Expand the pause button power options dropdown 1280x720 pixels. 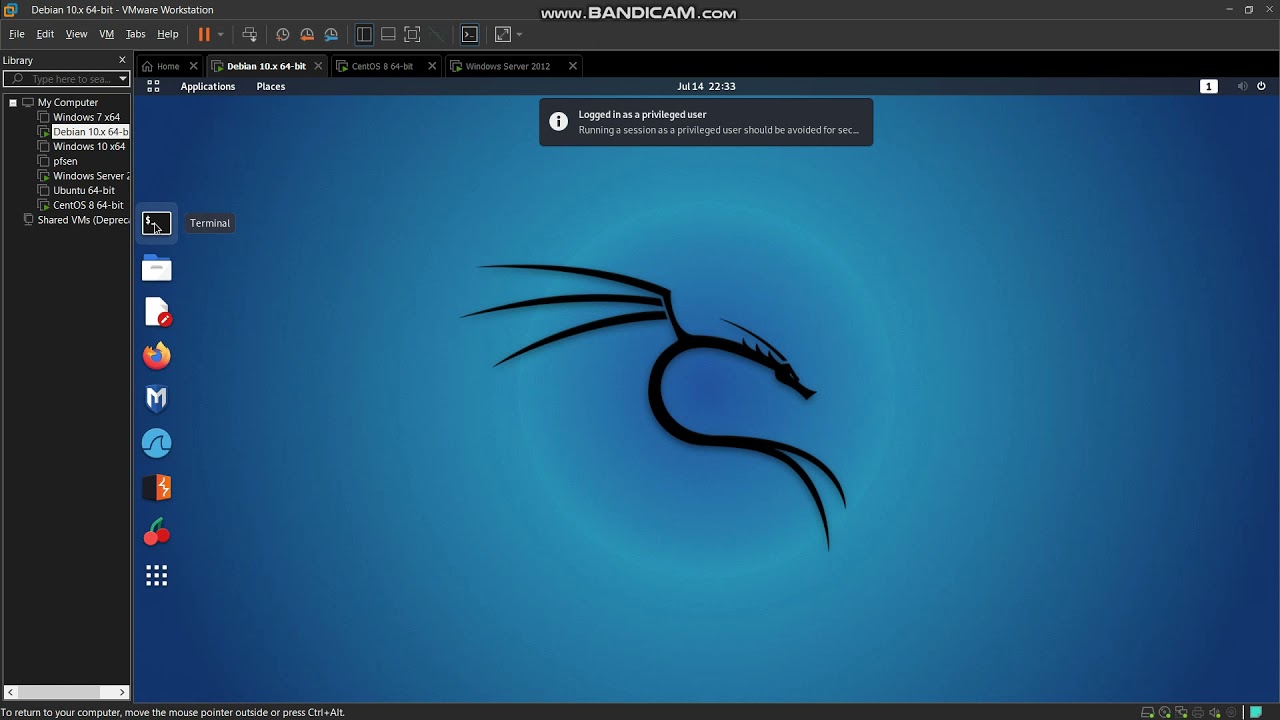(221, 35)
